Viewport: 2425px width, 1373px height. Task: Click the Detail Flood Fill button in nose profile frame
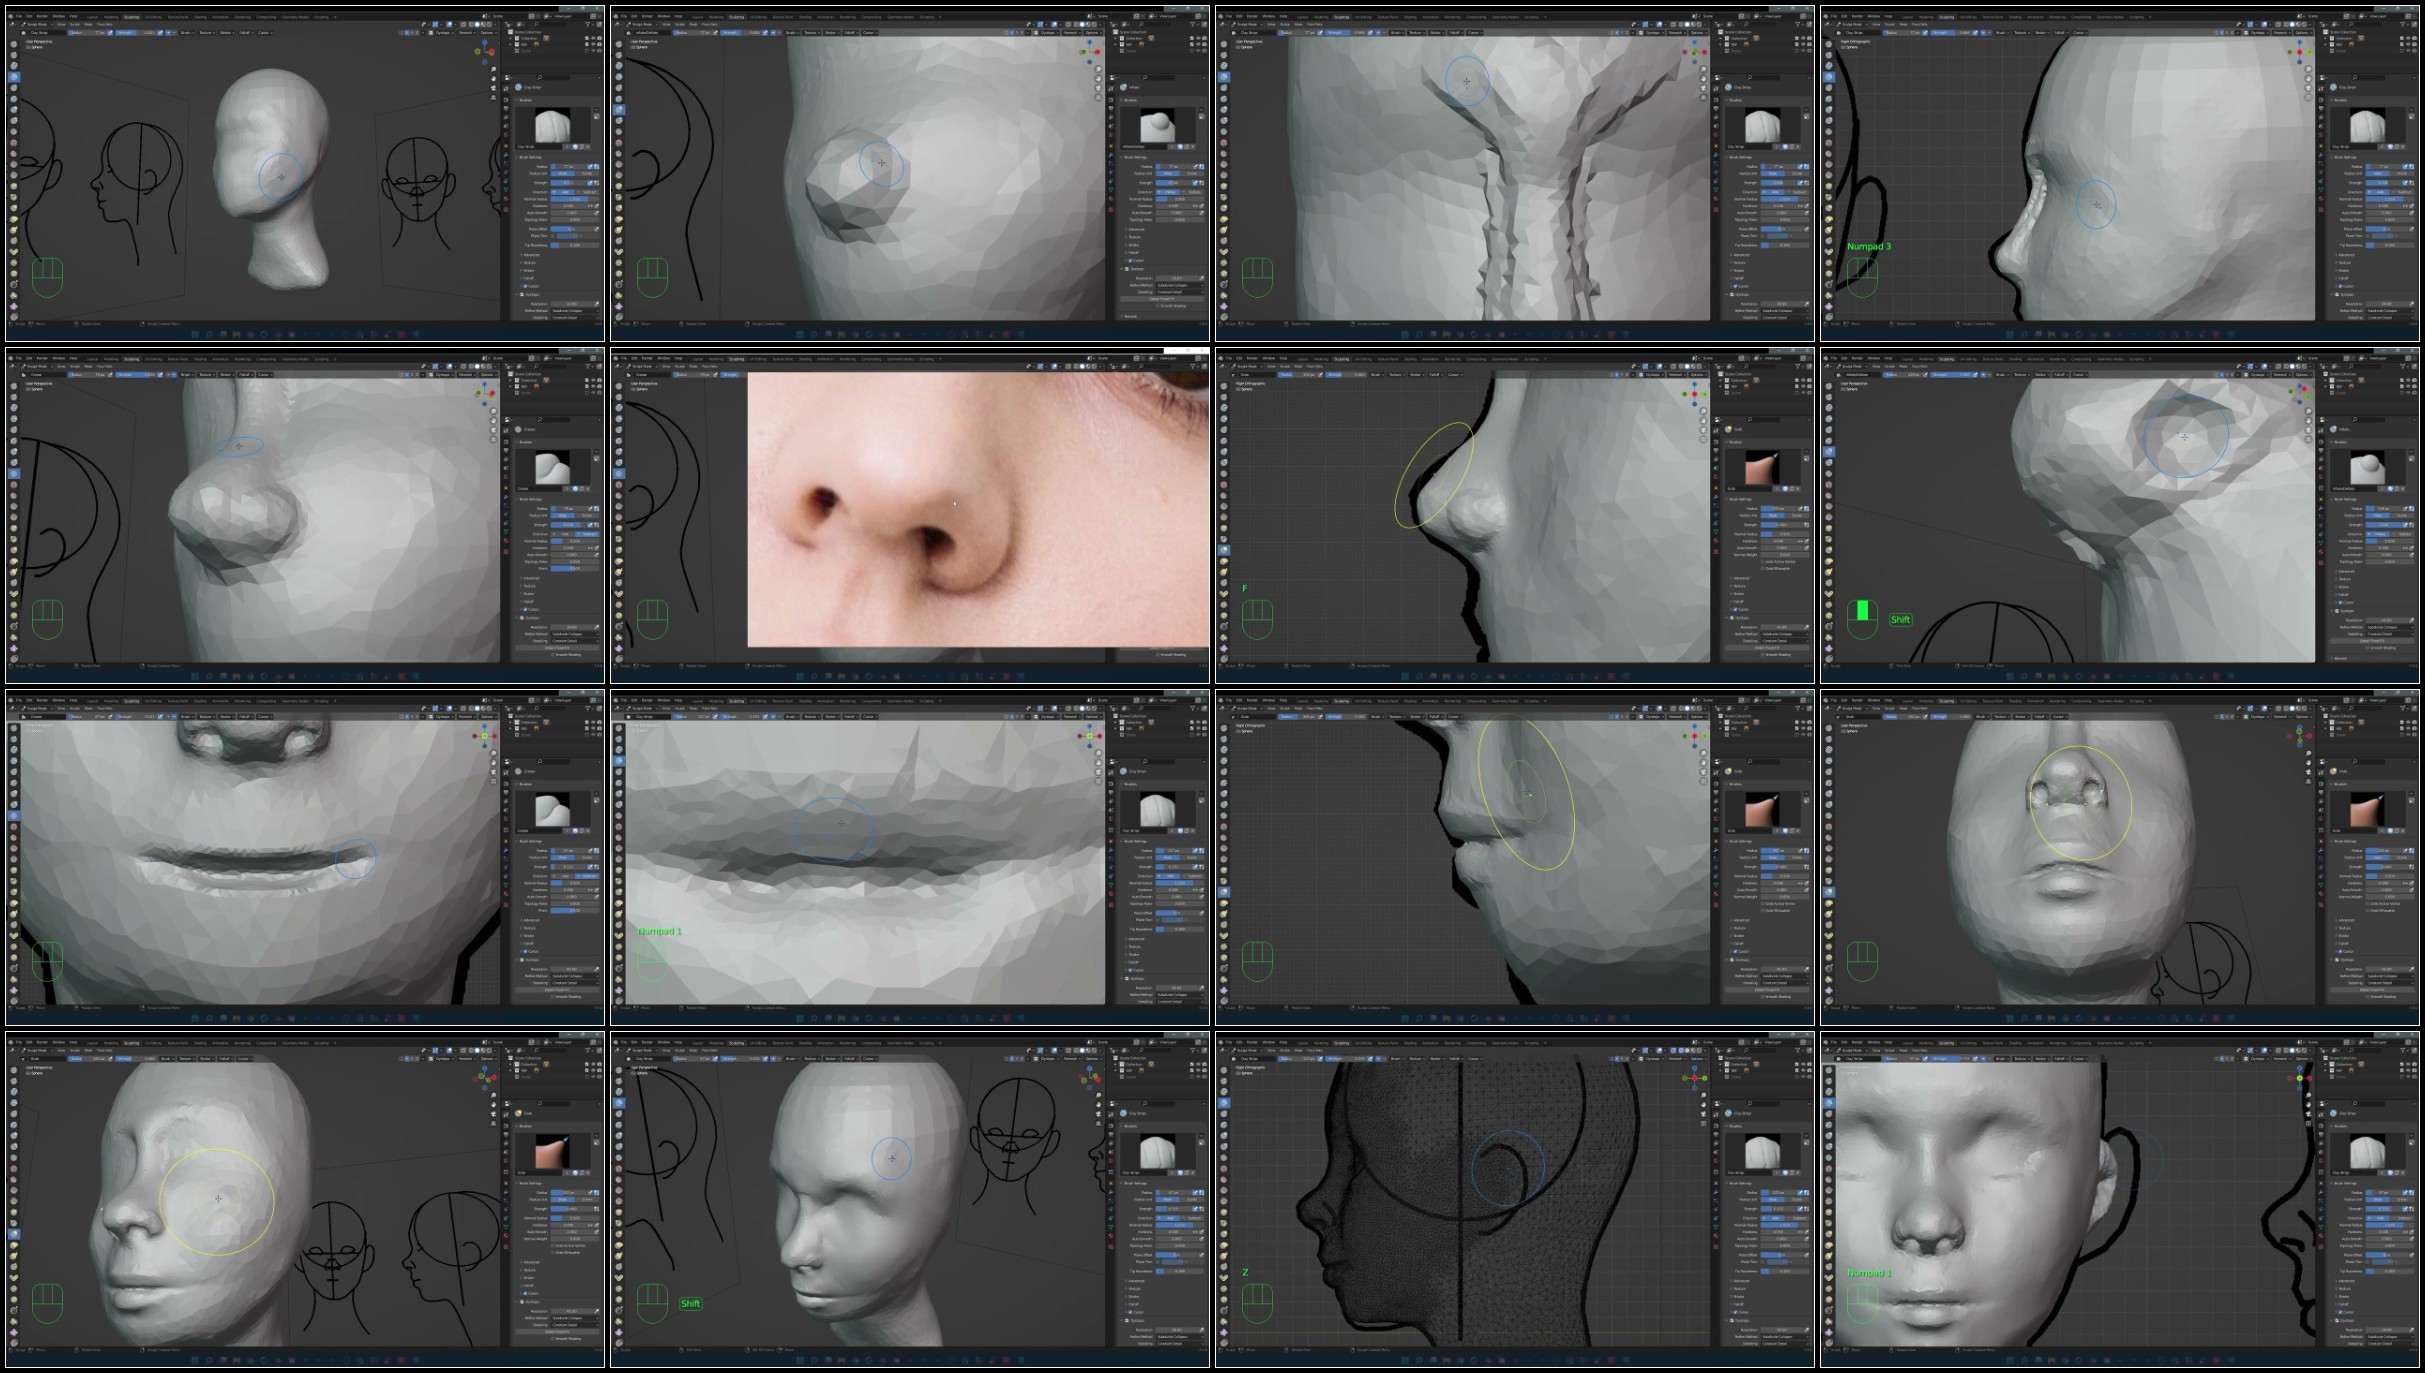[1767, 648]
